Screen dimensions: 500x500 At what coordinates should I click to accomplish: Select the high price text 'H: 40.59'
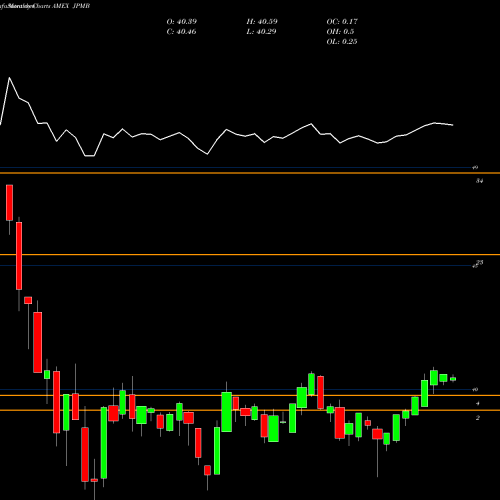pos(262,22)
